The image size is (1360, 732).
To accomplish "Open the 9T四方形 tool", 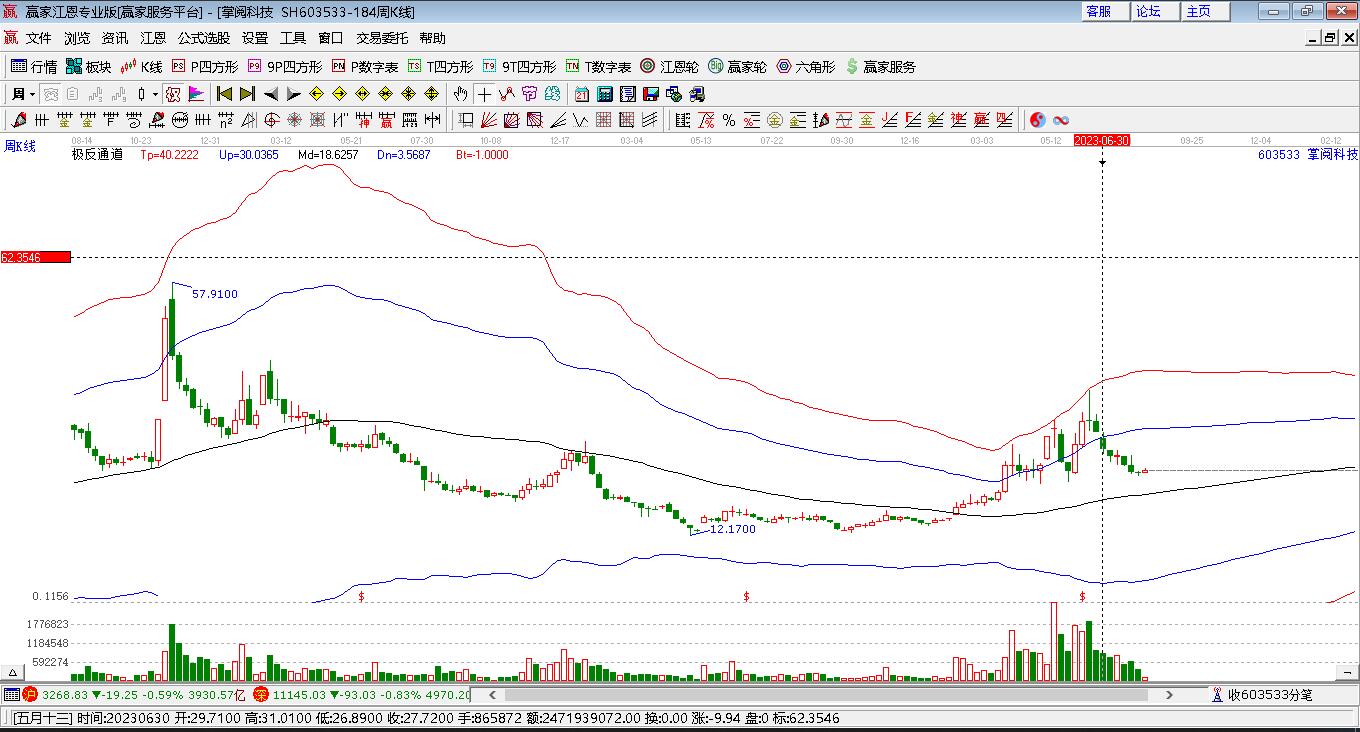I will click(519, 67).
